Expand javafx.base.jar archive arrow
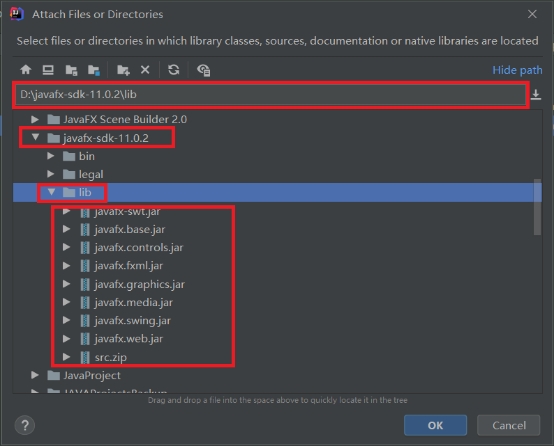 (66, 229)
